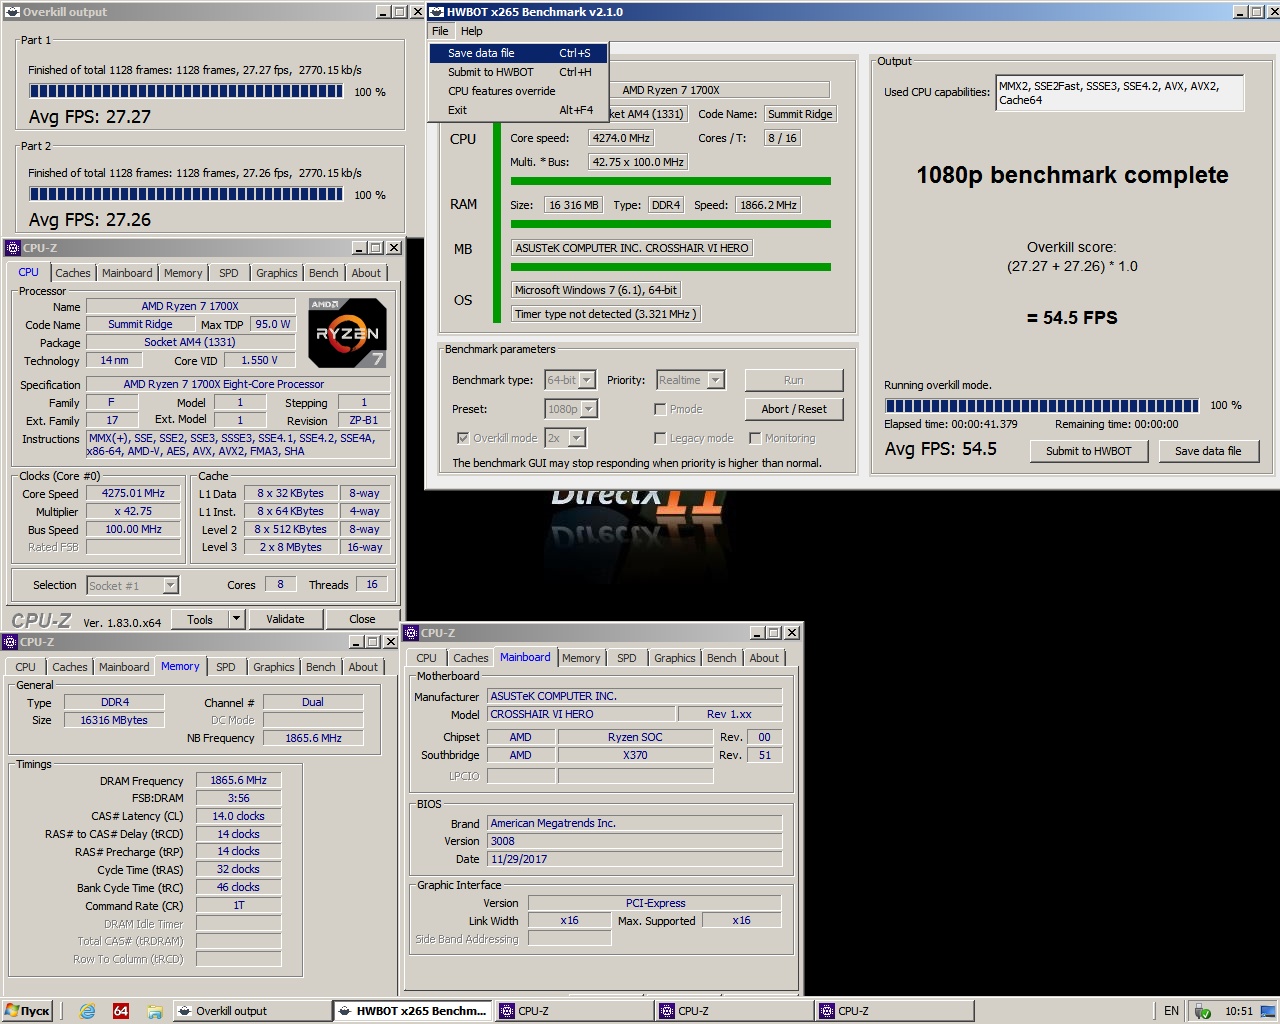Switch to SPD tab in CPU-Z CPU window

point(229,273)
